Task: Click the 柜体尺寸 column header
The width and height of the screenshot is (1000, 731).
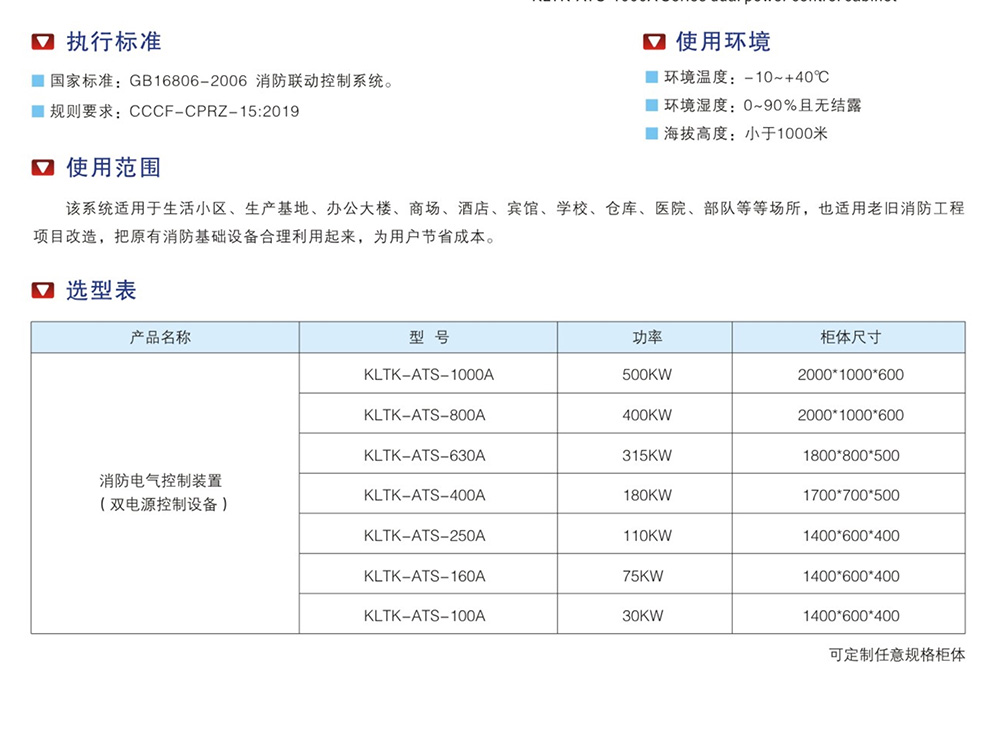Action: 850,338
